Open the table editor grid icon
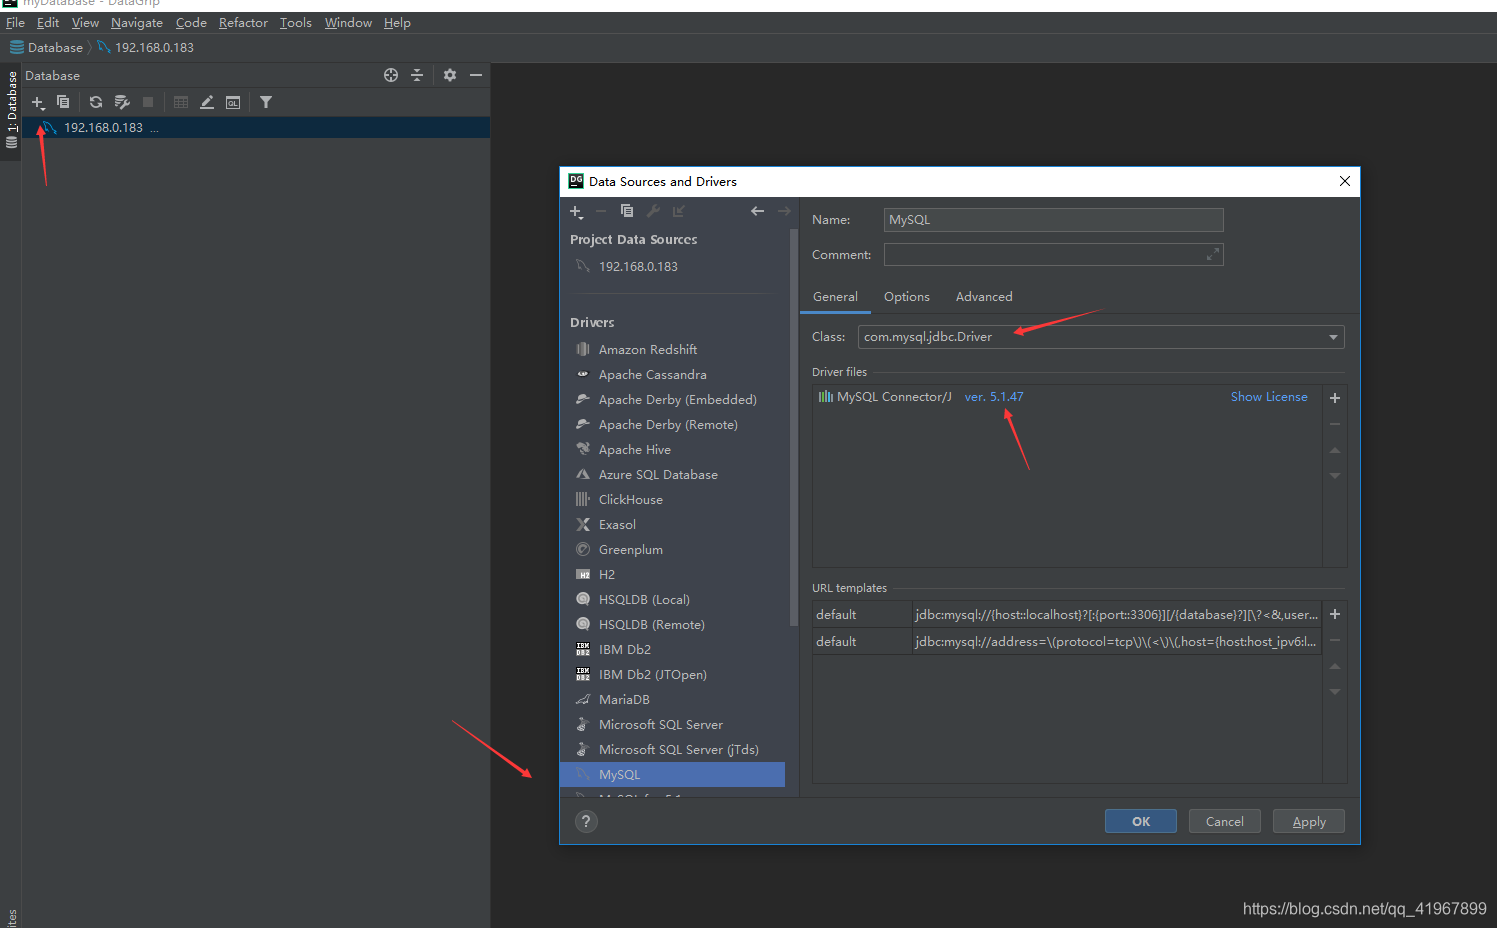 coord(181,102)
